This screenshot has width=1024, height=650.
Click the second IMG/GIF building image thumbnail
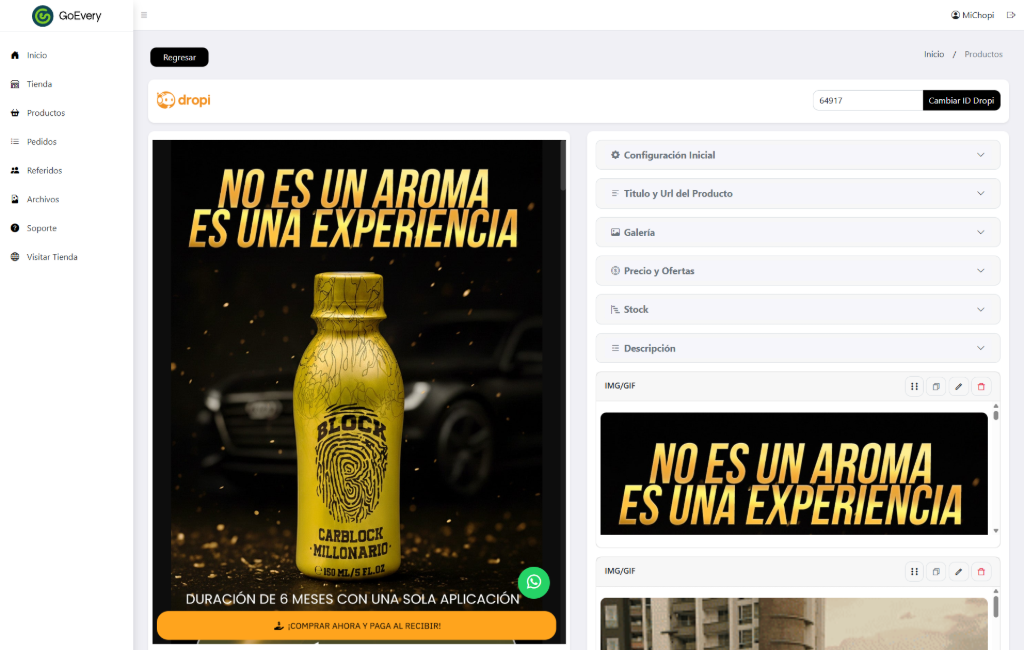click(793, 624)
